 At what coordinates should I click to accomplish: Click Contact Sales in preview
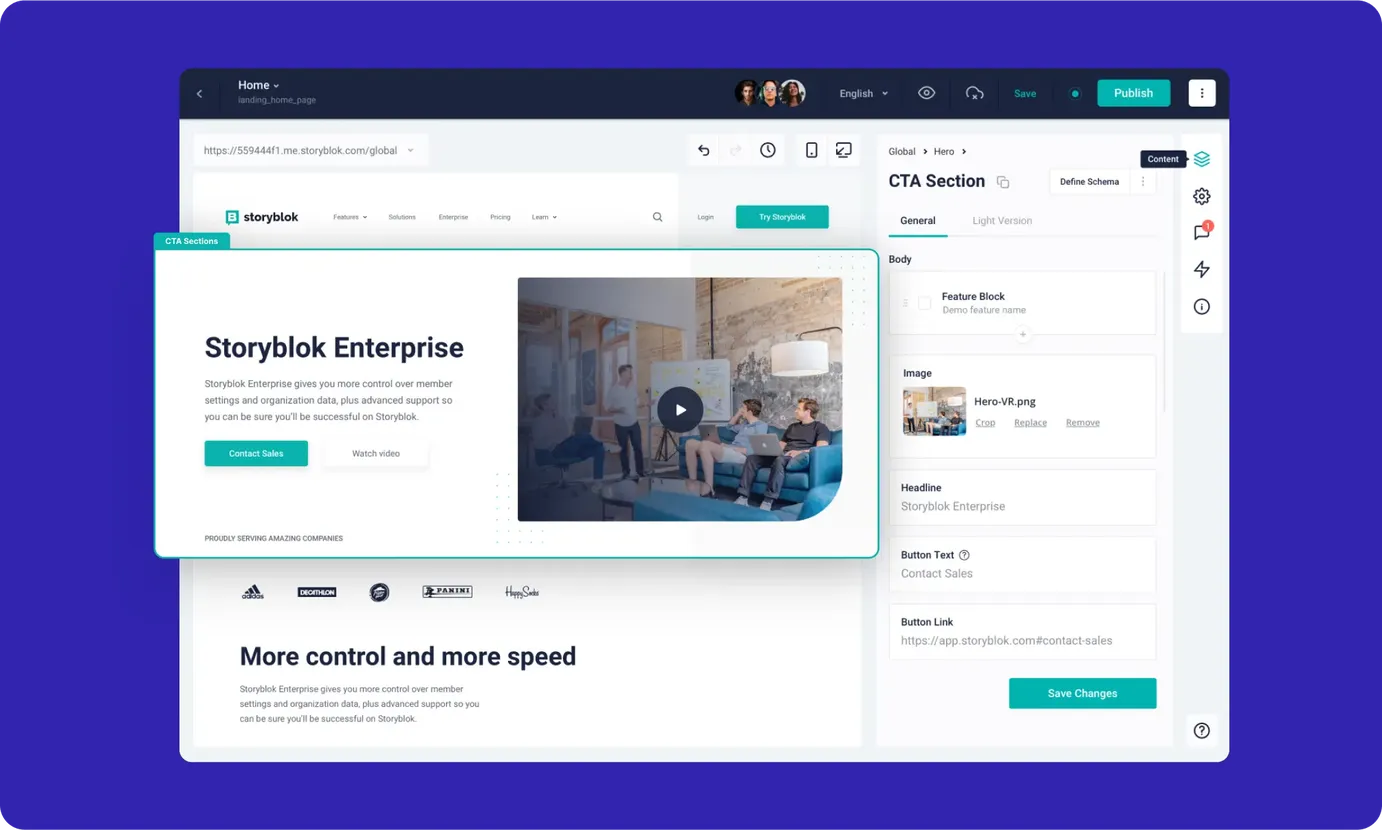click(x=256, y=454)
